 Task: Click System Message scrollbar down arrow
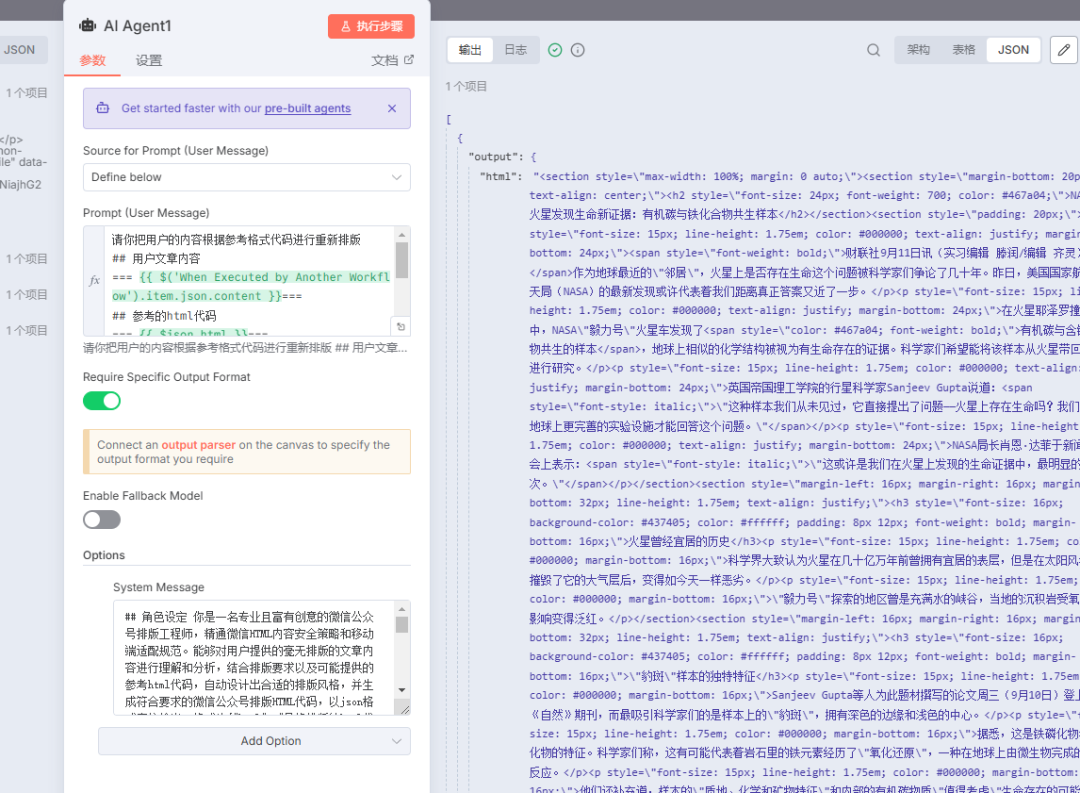point(402,690)
